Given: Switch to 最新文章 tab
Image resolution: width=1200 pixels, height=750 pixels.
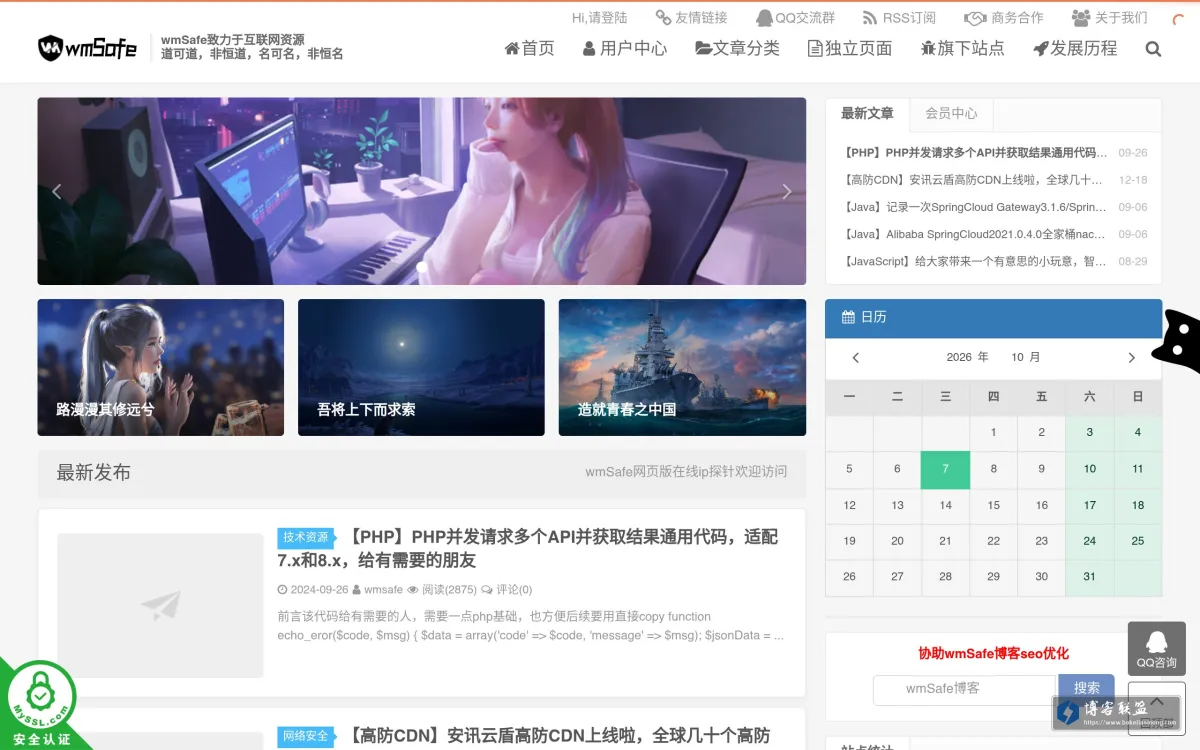Looking at the screenshot, I should coord(867,114).
